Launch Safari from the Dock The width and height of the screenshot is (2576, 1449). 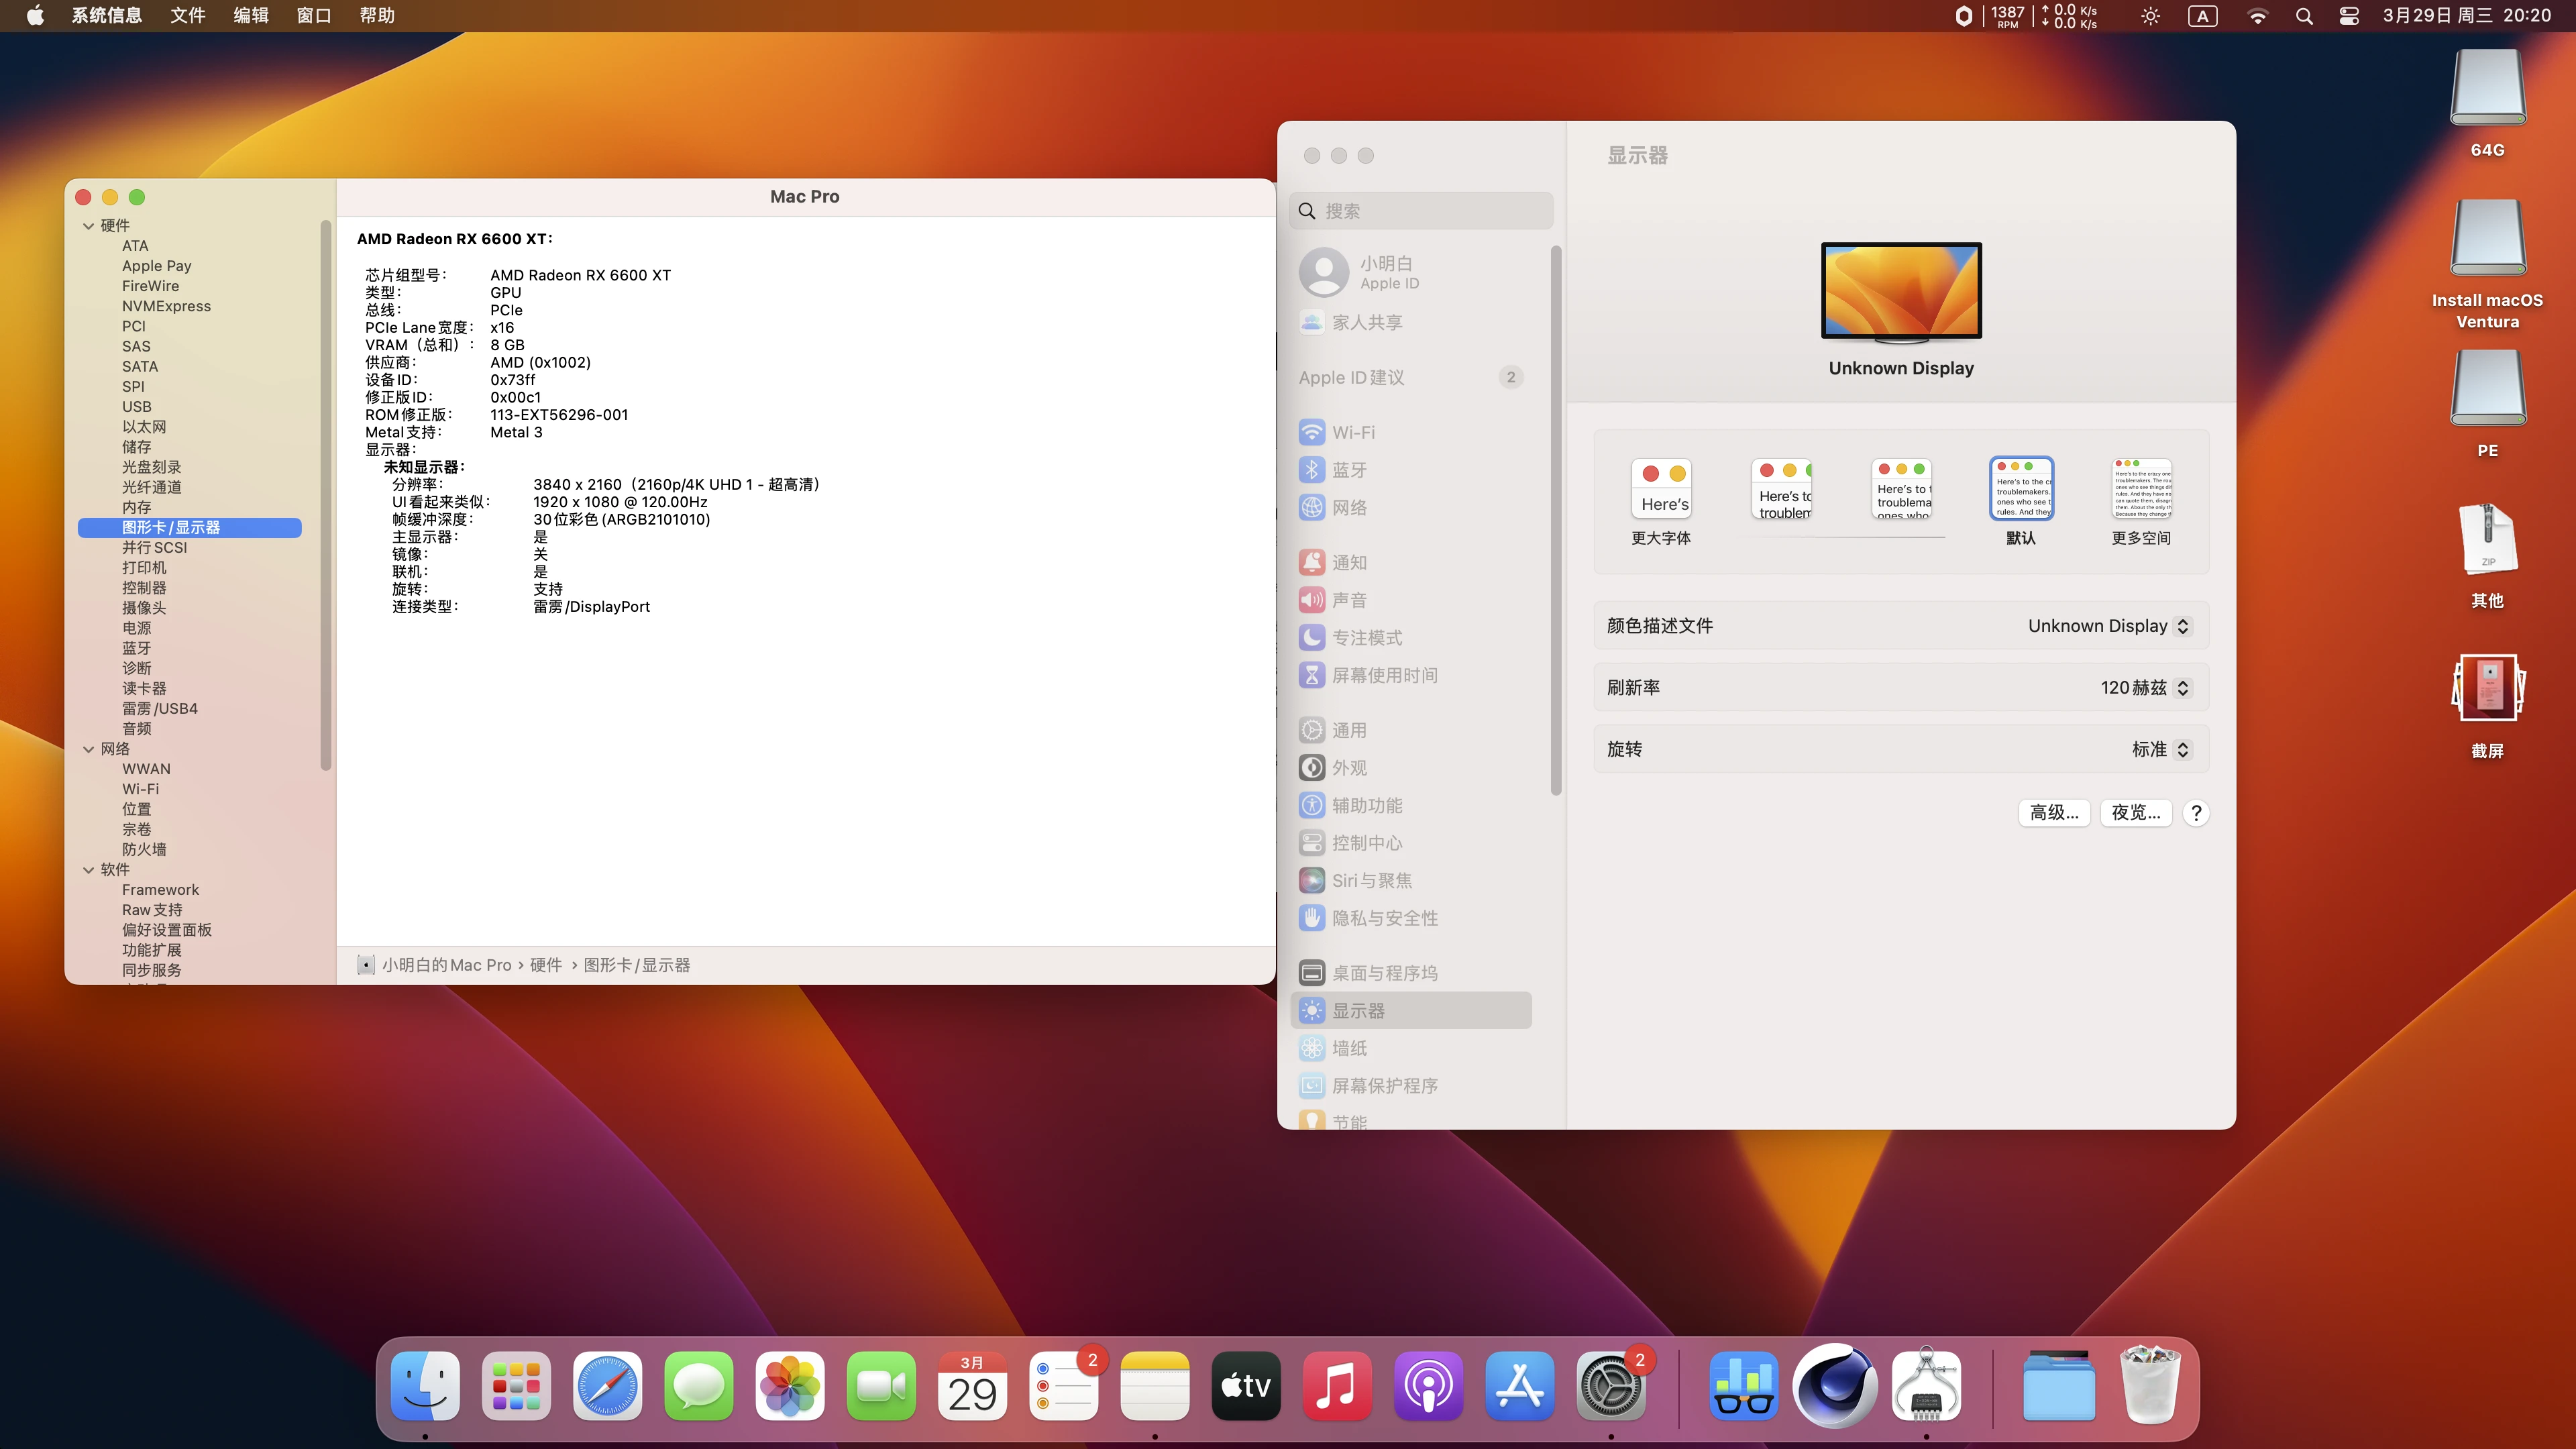click(x=607, y=1386)
